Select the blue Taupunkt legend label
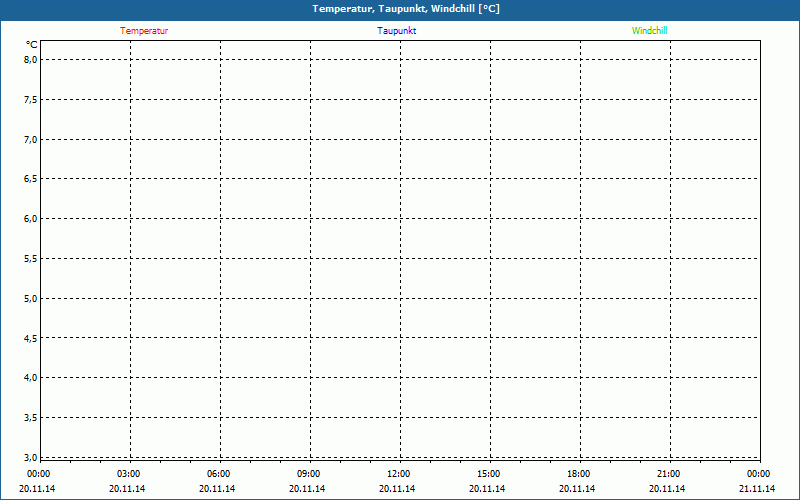Image resolution: width=800 pixels, height=500 pixels. [x=396, y=31]
